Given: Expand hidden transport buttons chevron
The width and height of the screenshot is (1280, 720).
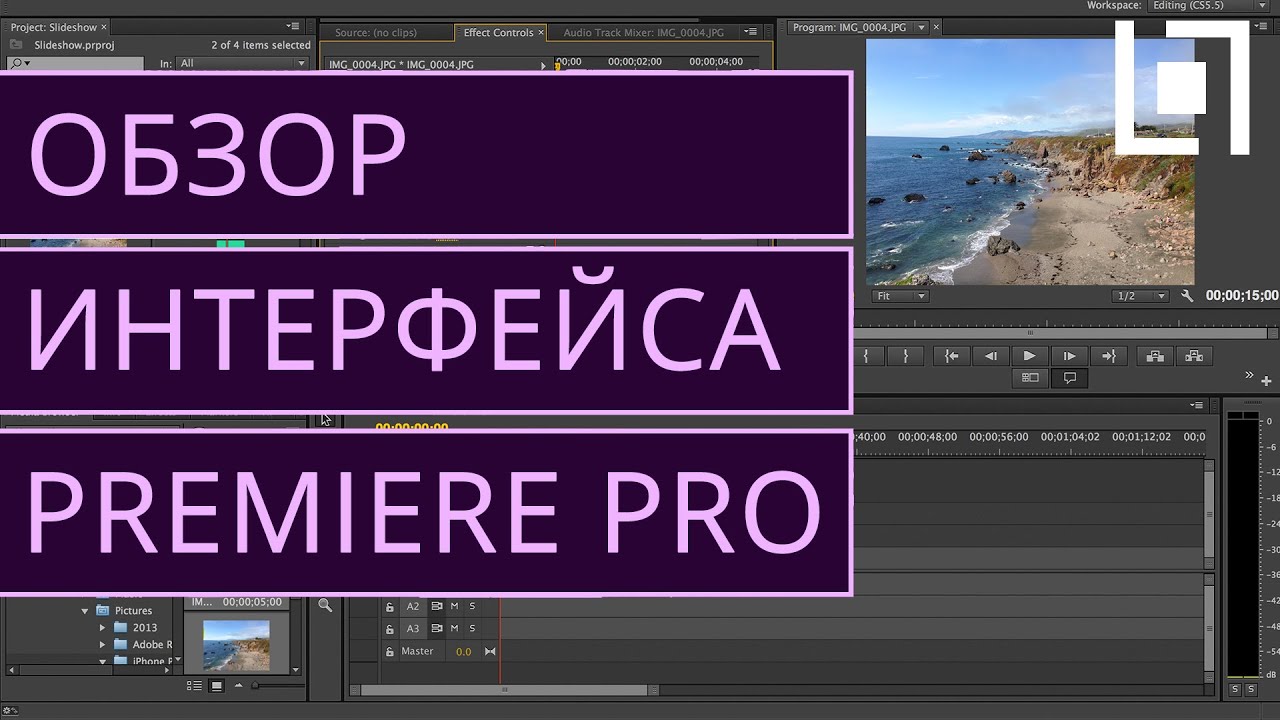Looking at the screenshot, I should [1248, 375].
